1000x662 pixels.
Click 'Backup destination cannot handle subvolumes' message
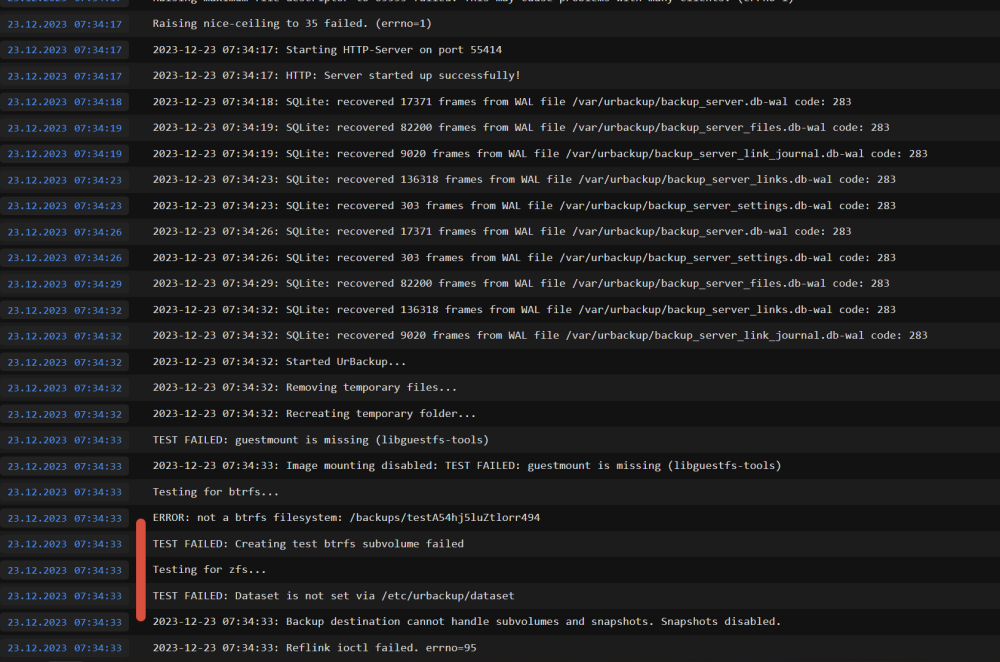click(x=467, y=621)
